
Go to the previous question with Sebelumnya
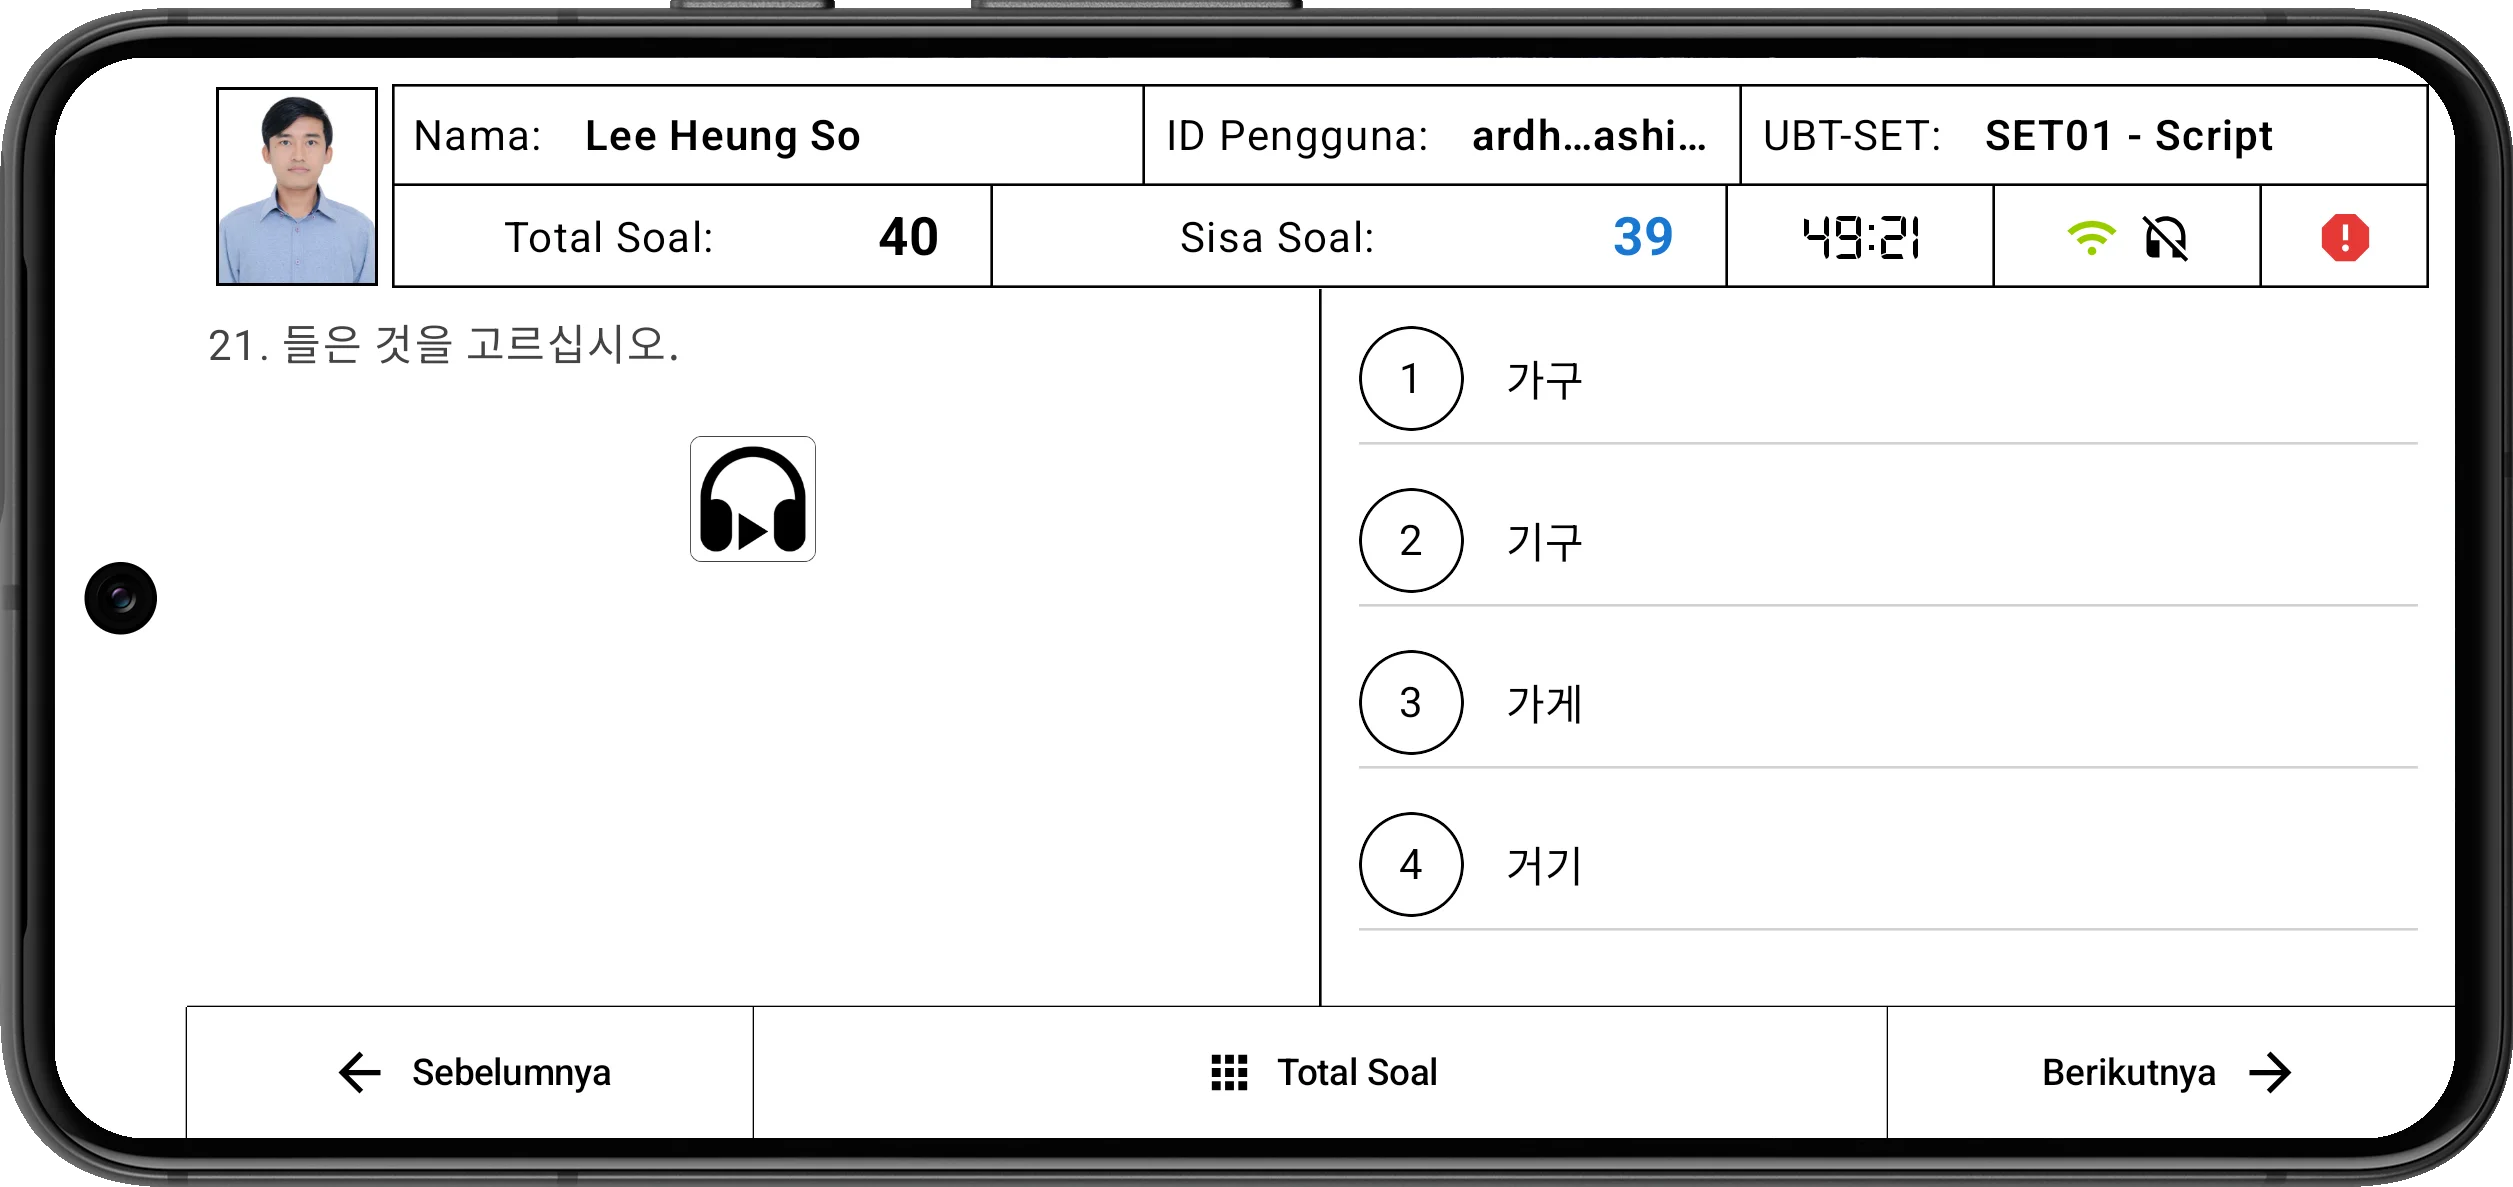click(x=510, y=1071)
